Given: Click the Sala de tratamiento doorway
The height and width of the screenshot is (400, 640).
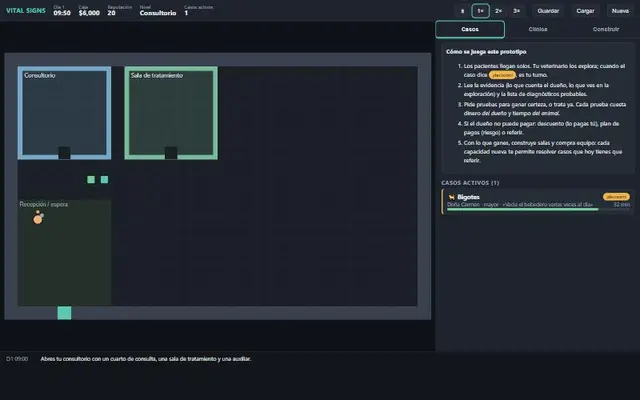Looking at the screenshot, I should coord(171,153).
